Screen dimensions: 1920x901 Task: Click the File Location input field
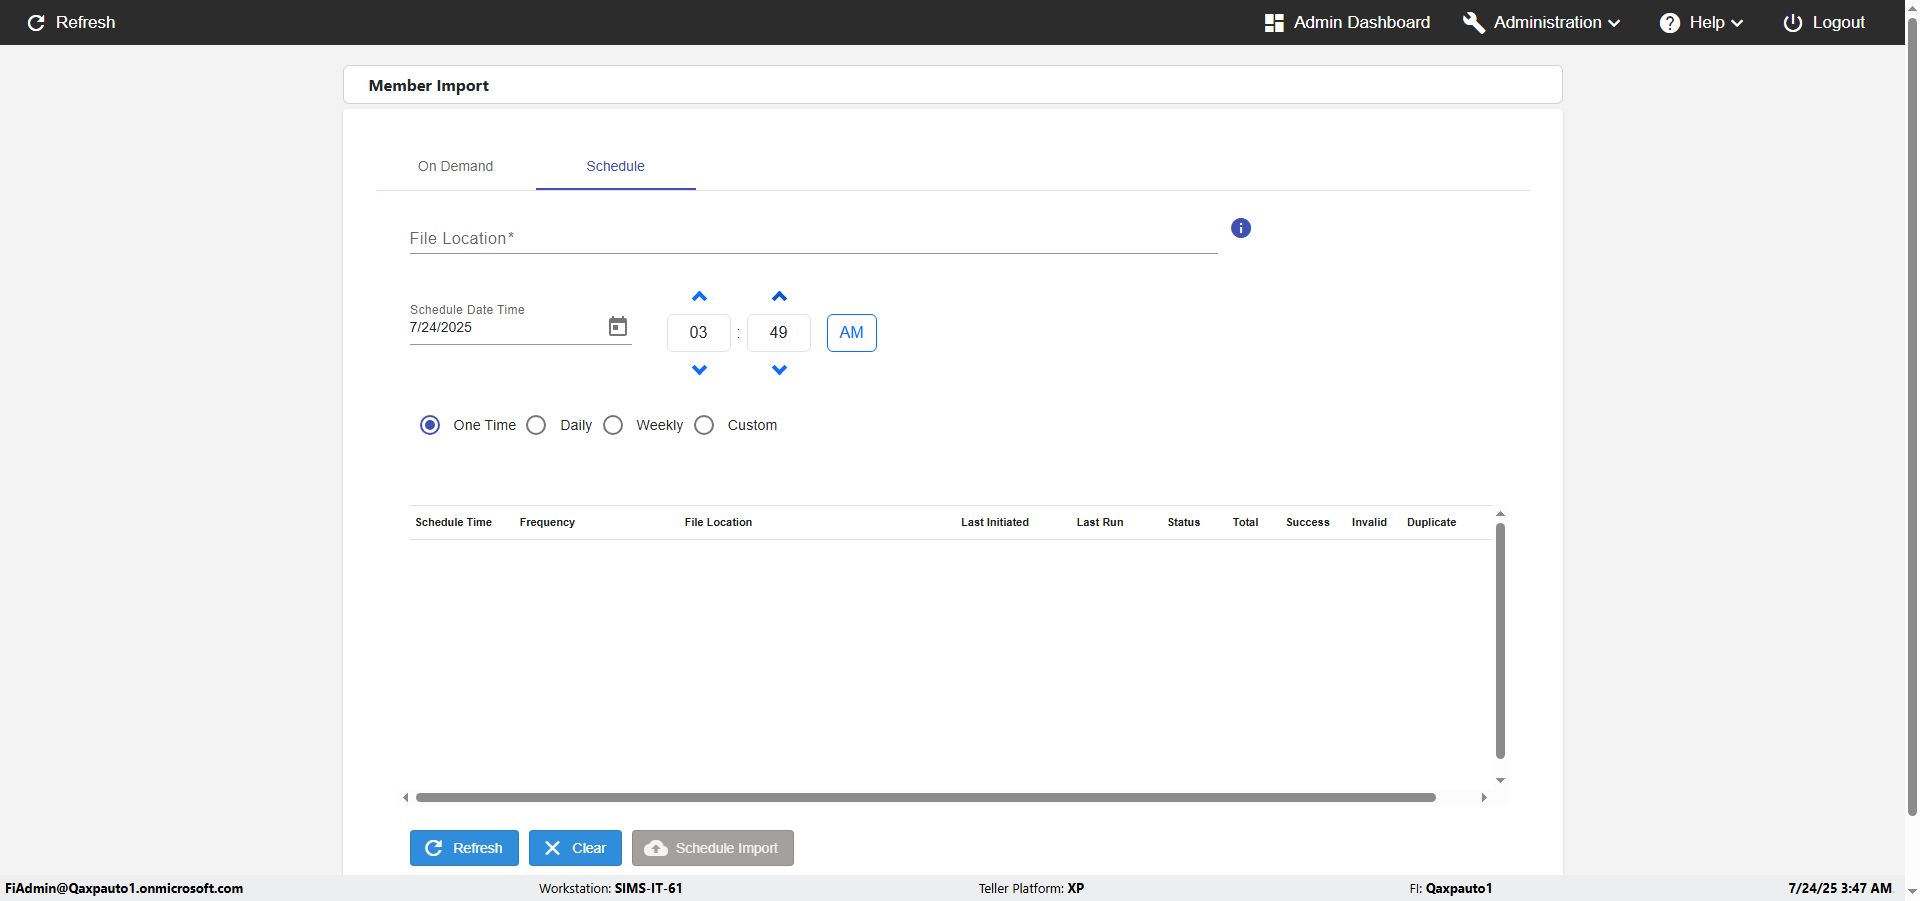[813, 238]
